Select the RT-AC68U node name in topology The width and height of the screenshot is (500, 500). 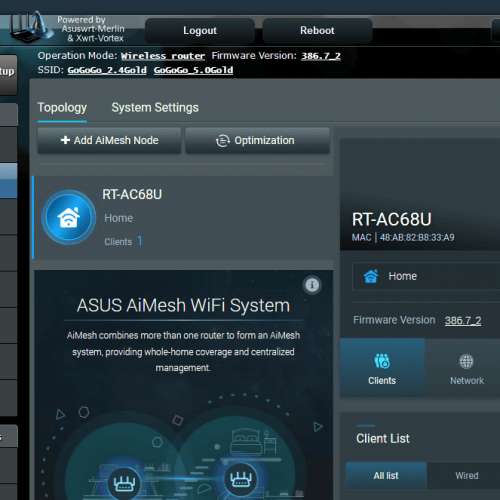tap(132, 194)
